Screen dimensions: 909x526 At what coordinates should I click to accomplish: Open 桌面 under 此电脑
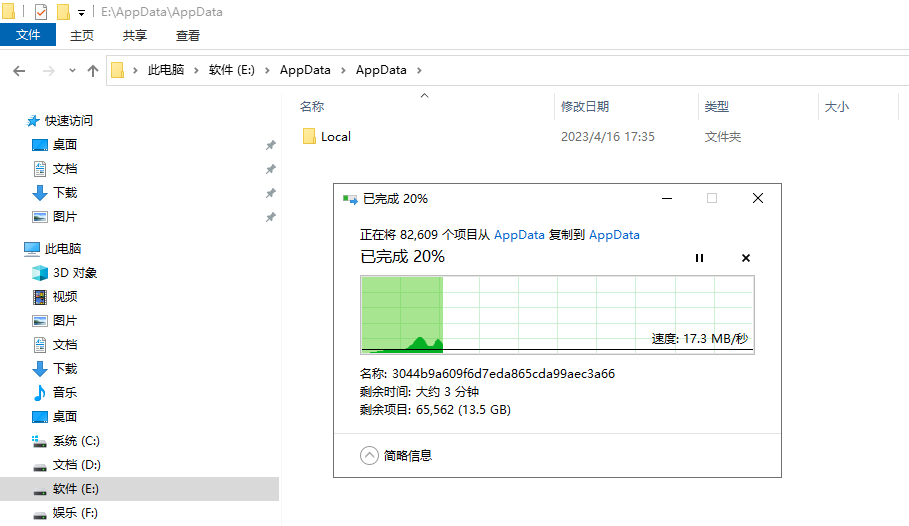click(65, 416)
